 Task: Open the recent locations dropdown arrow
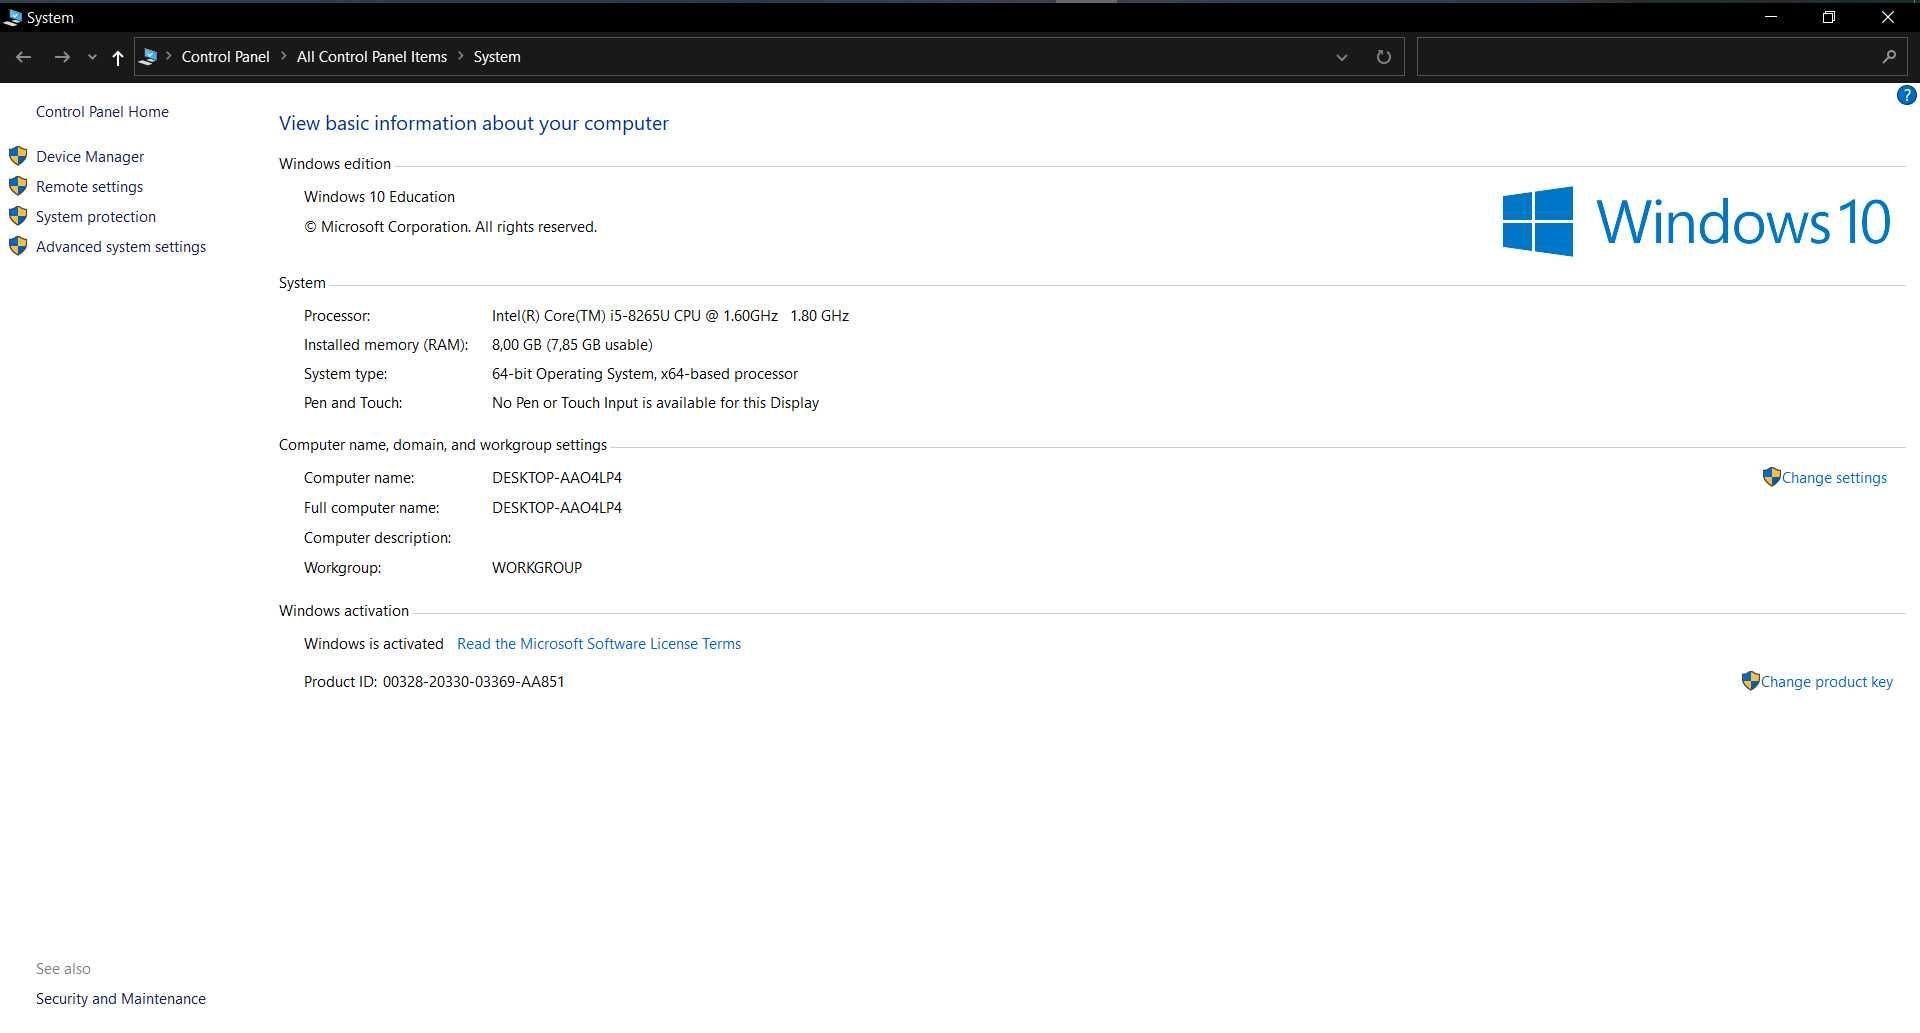tap(92, 57)
